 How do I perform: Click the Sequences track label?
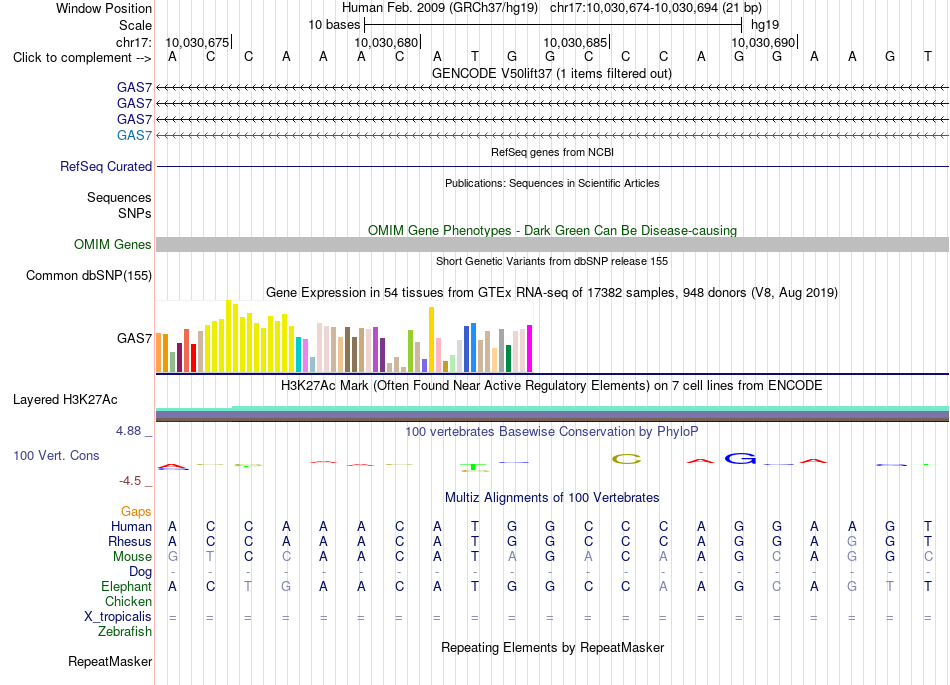coord(119,197)
